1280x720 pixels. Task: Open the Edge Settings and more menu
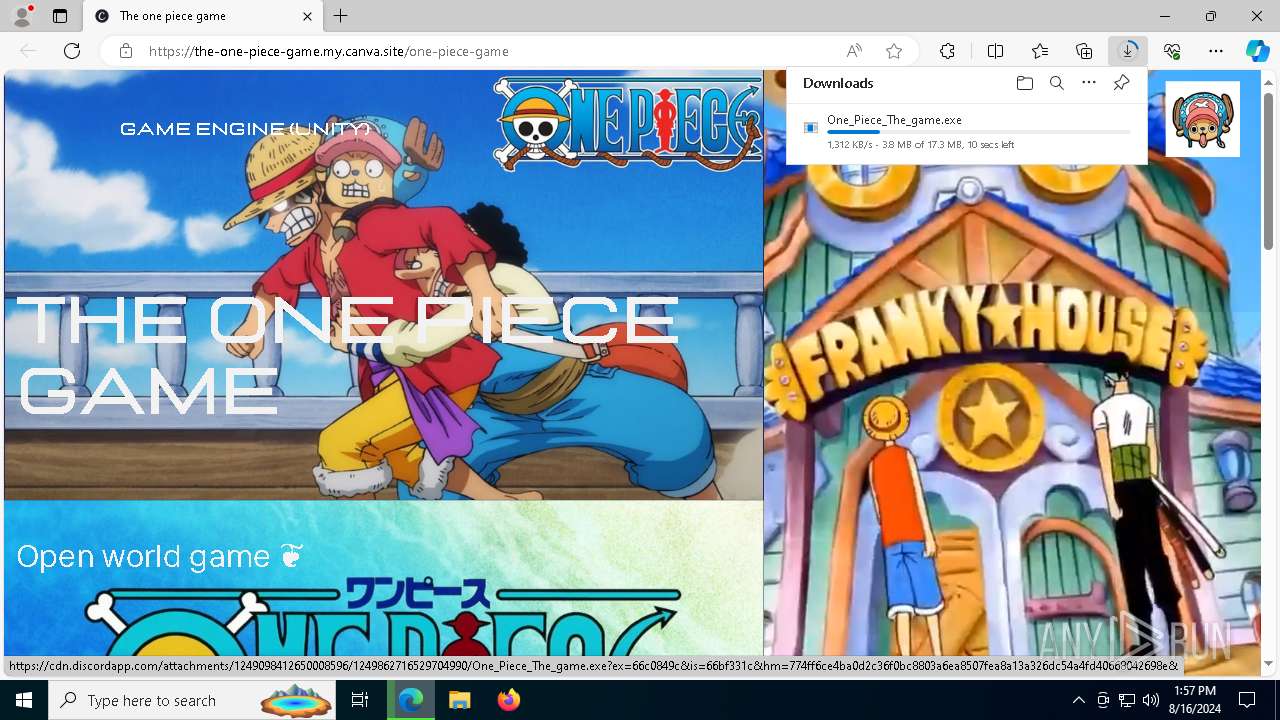(x=1216, y=51)
